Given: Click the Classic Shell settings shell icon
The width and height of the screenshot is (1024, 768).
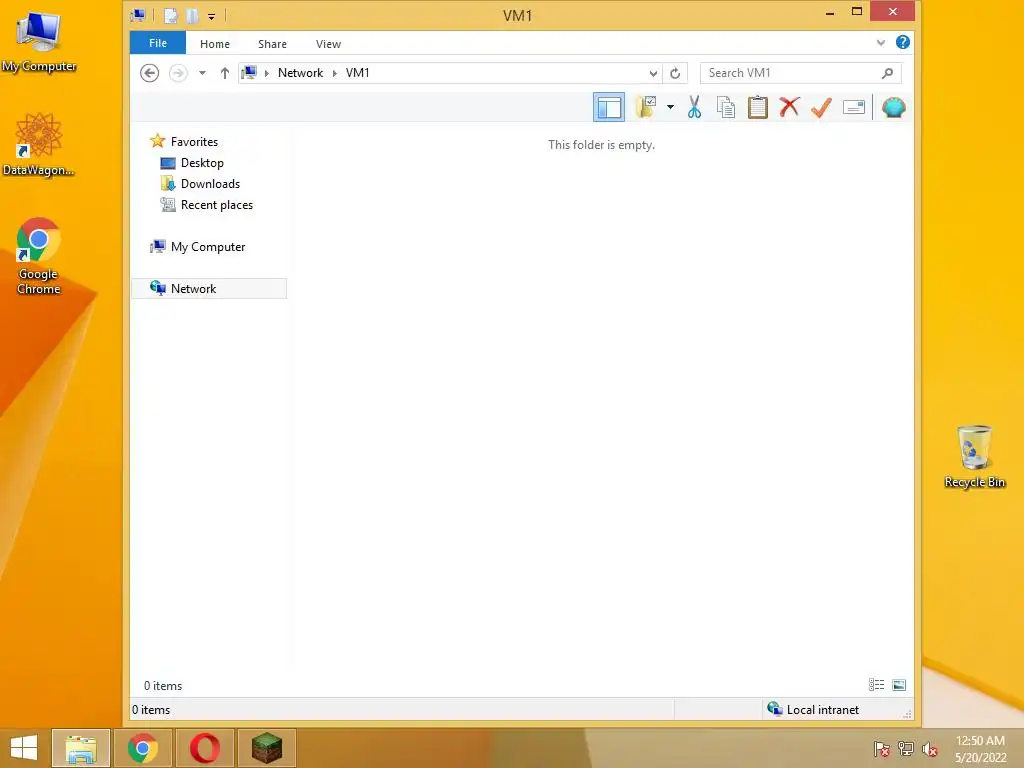Looking at the screenshot, I should [x=893, y=107].
